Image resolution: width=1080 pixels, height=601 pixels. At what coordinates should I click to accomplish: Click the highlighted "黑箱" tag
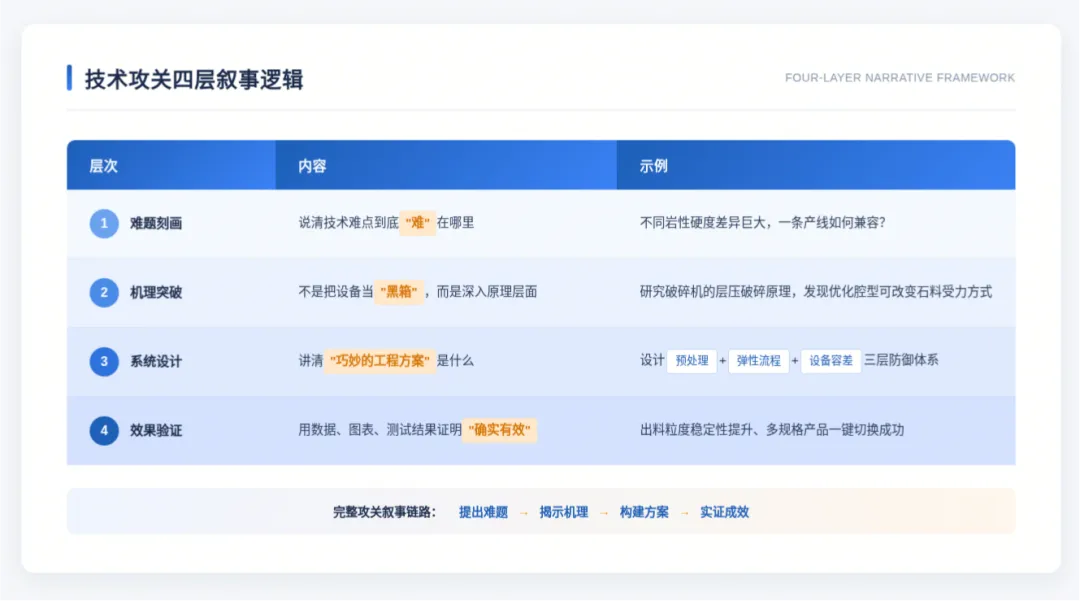[x=399, y=292]
